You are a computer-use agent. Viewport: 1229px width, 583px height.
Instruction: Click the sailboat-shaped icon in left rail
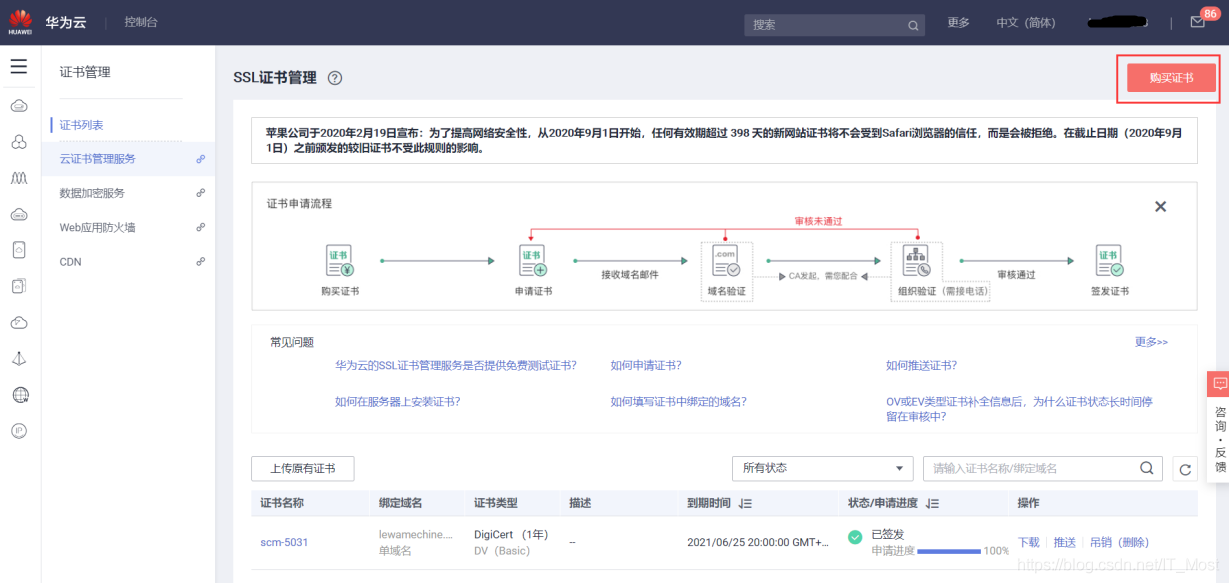[x=19, y=358]
